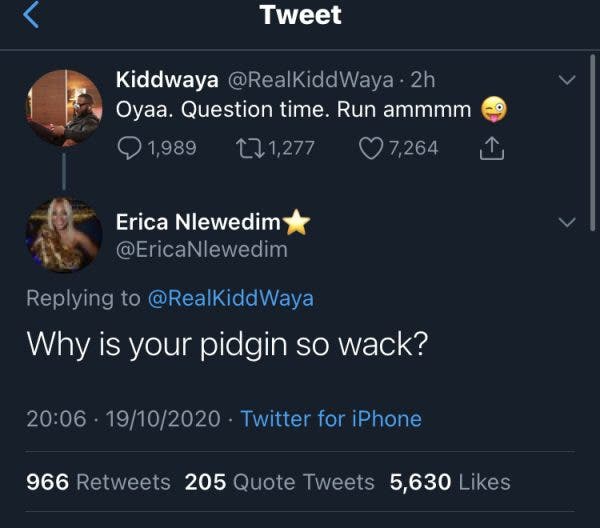Open the @RealKiddWaya mention link

coord(230,298)
